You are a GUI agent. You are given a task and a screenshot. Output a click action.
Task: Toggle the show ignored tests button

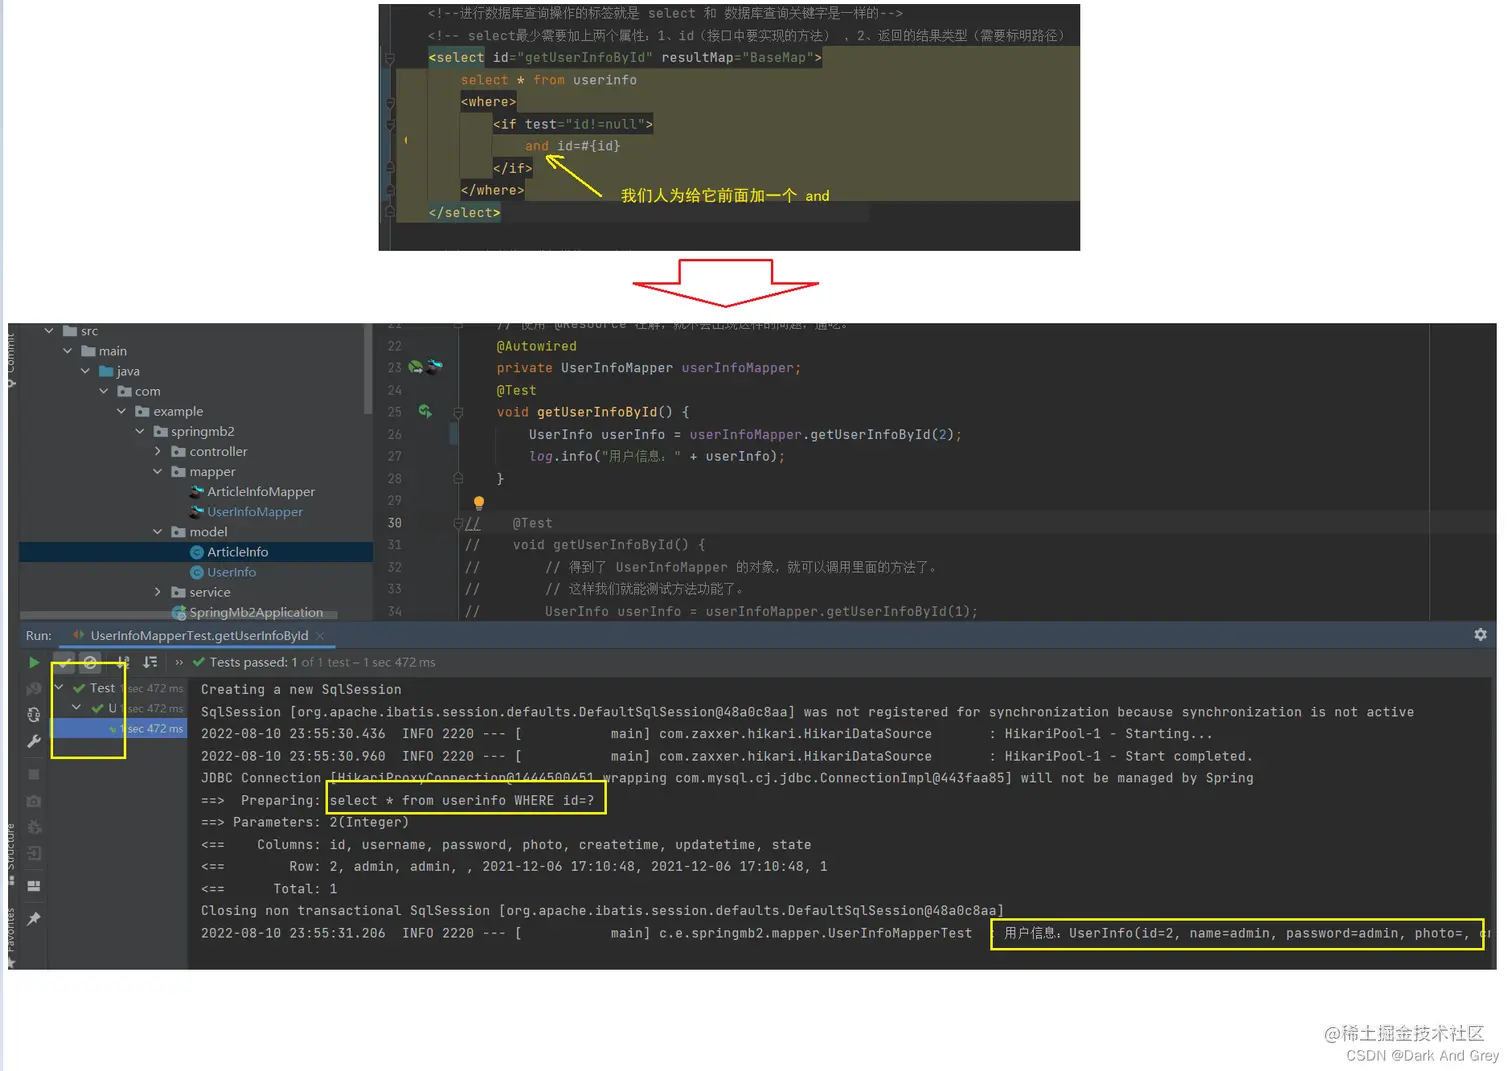pos(91,662)
